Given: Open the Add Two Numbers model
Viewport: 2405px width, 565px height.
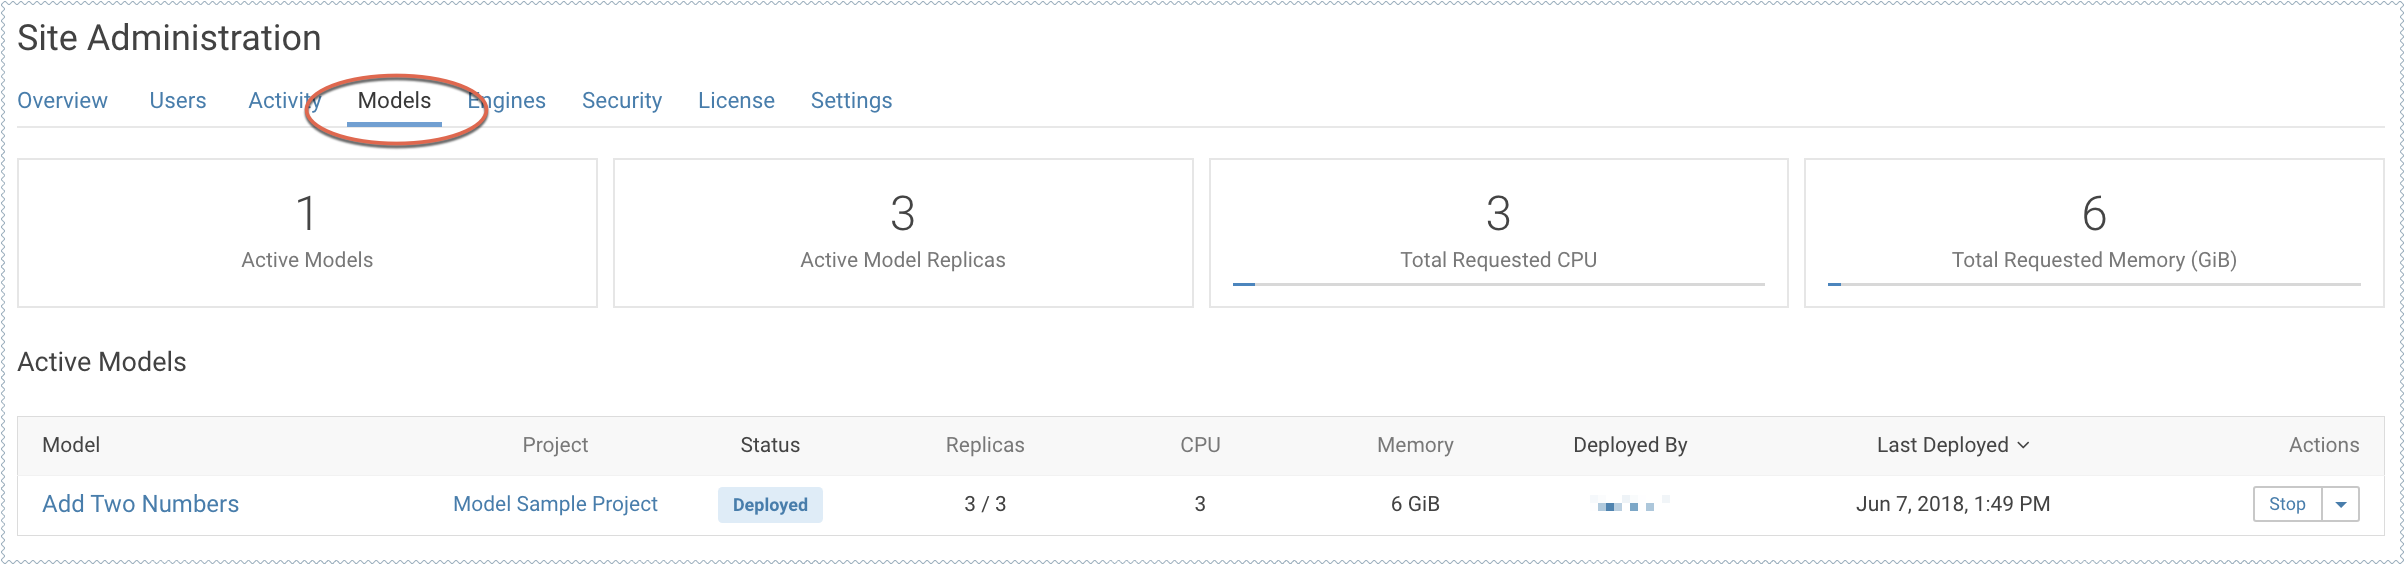Looking at the screenshot, I should click(x=140, y=504).
